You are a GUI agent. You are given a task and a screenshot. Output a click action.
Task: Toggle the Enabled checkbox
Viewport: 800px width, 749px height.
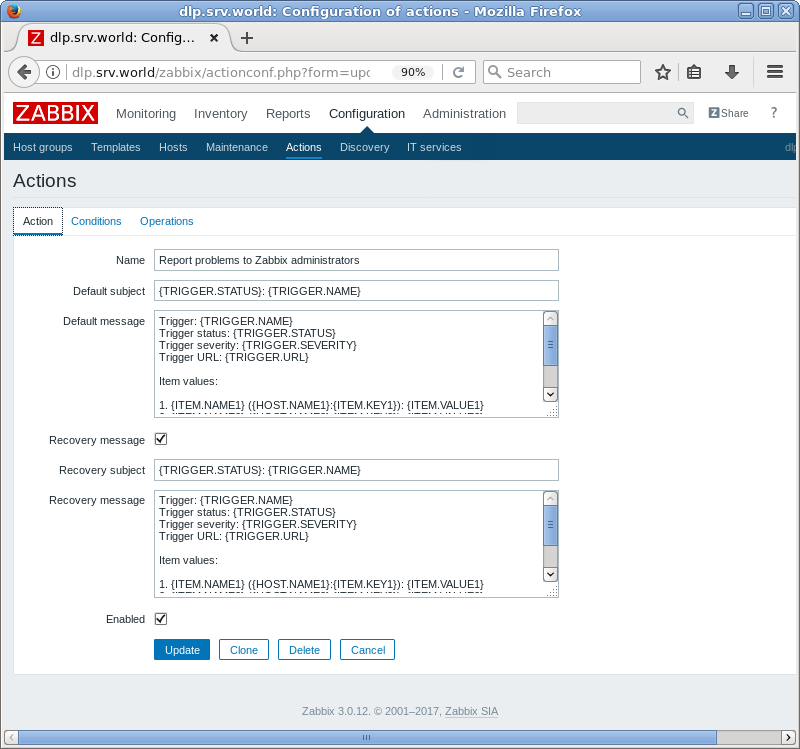point(161,619)
